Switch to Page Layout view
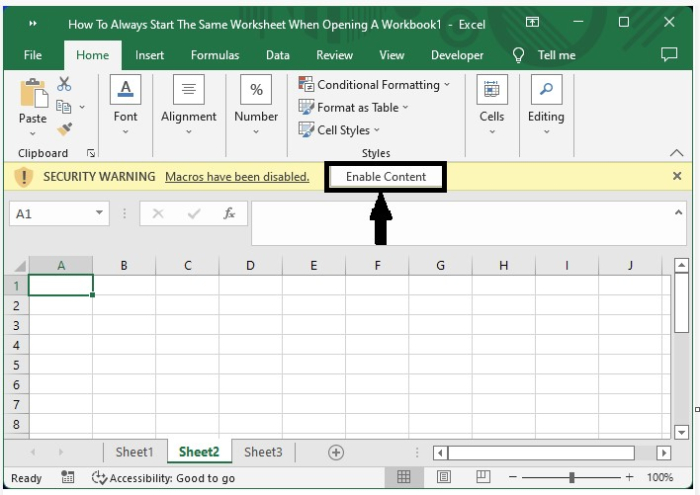 tap(443, 477)
